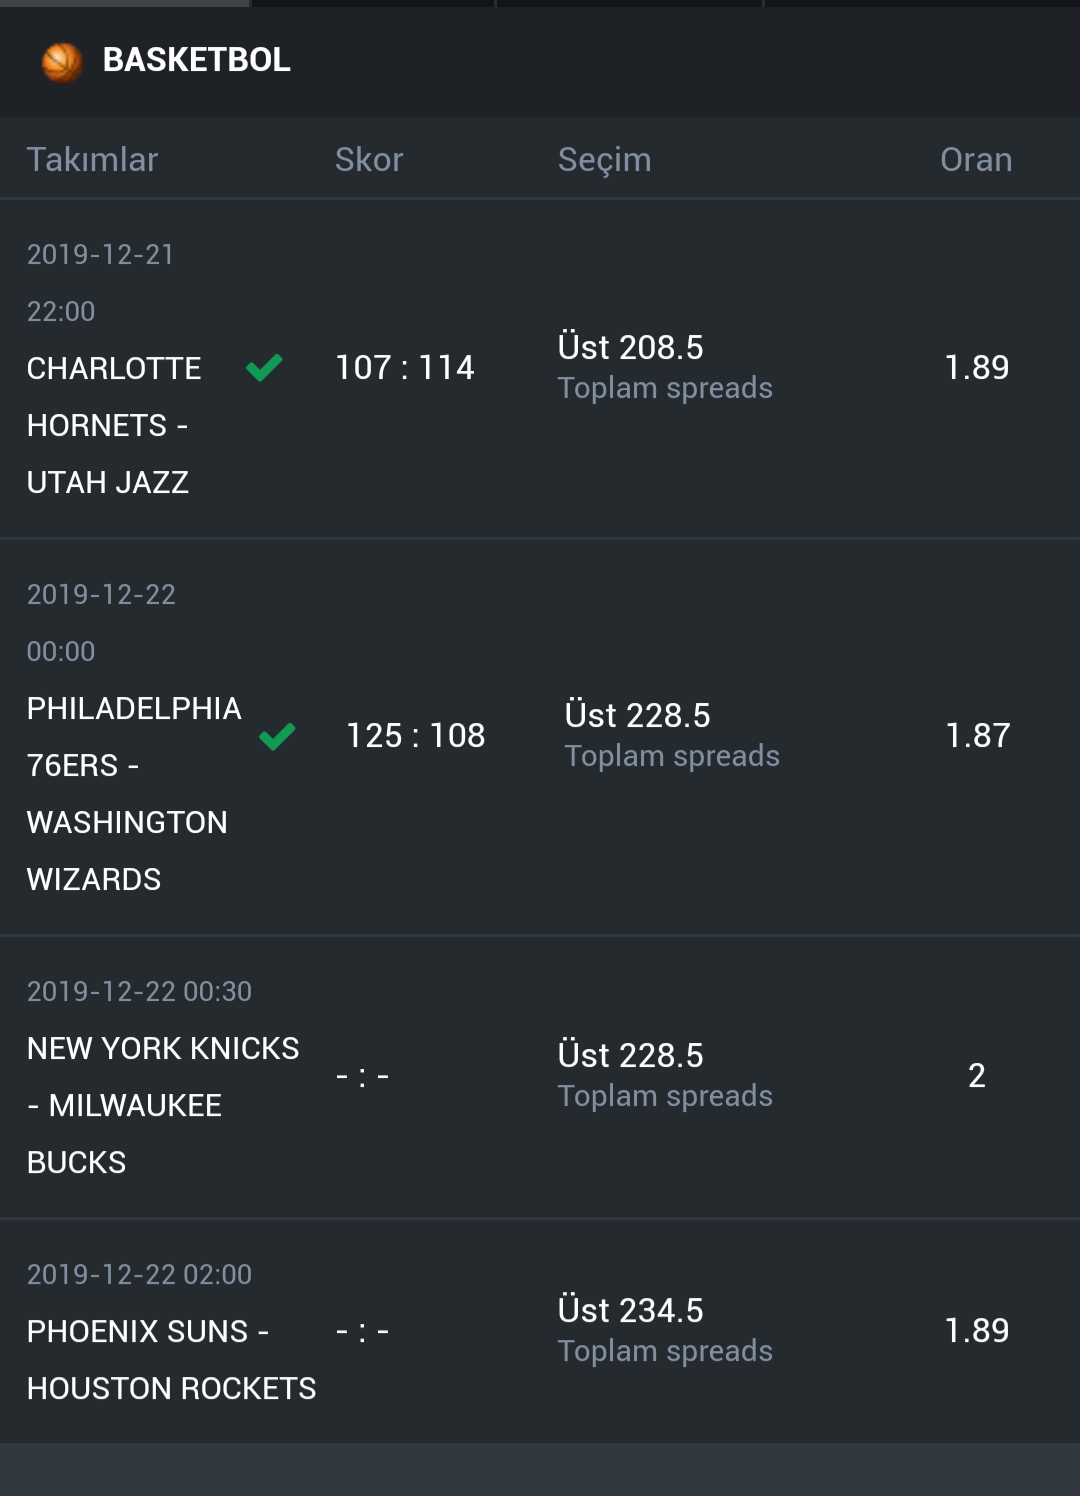Select Üst 234.5 for Suns - Rockets
Screen dimensions: 1080x1496
pos(631,1310)
